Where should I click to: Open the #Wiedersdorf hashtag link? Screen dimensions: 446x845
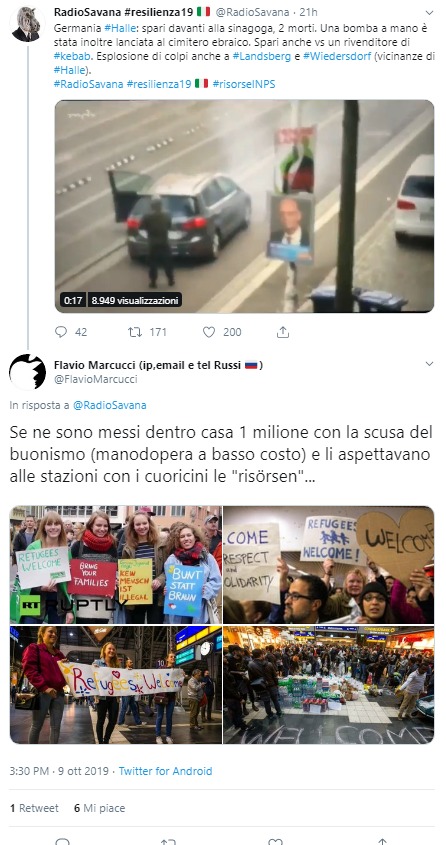(337, 56)
